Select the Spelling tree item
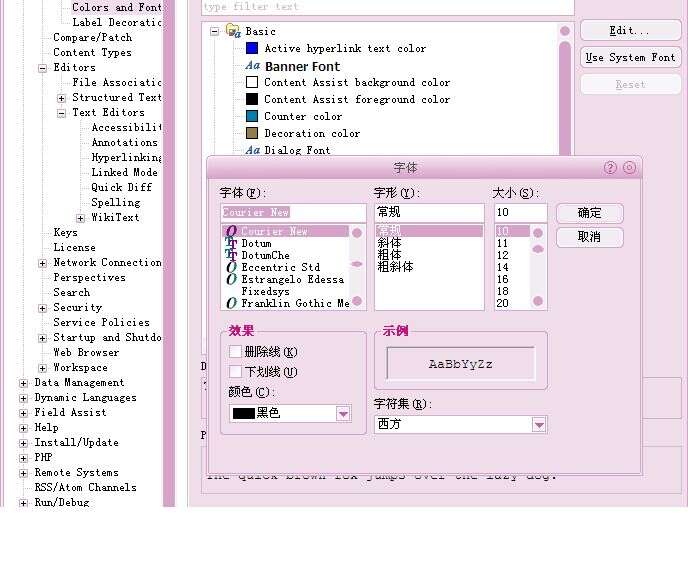The image size is (688, 582). (x=116, y=202)
